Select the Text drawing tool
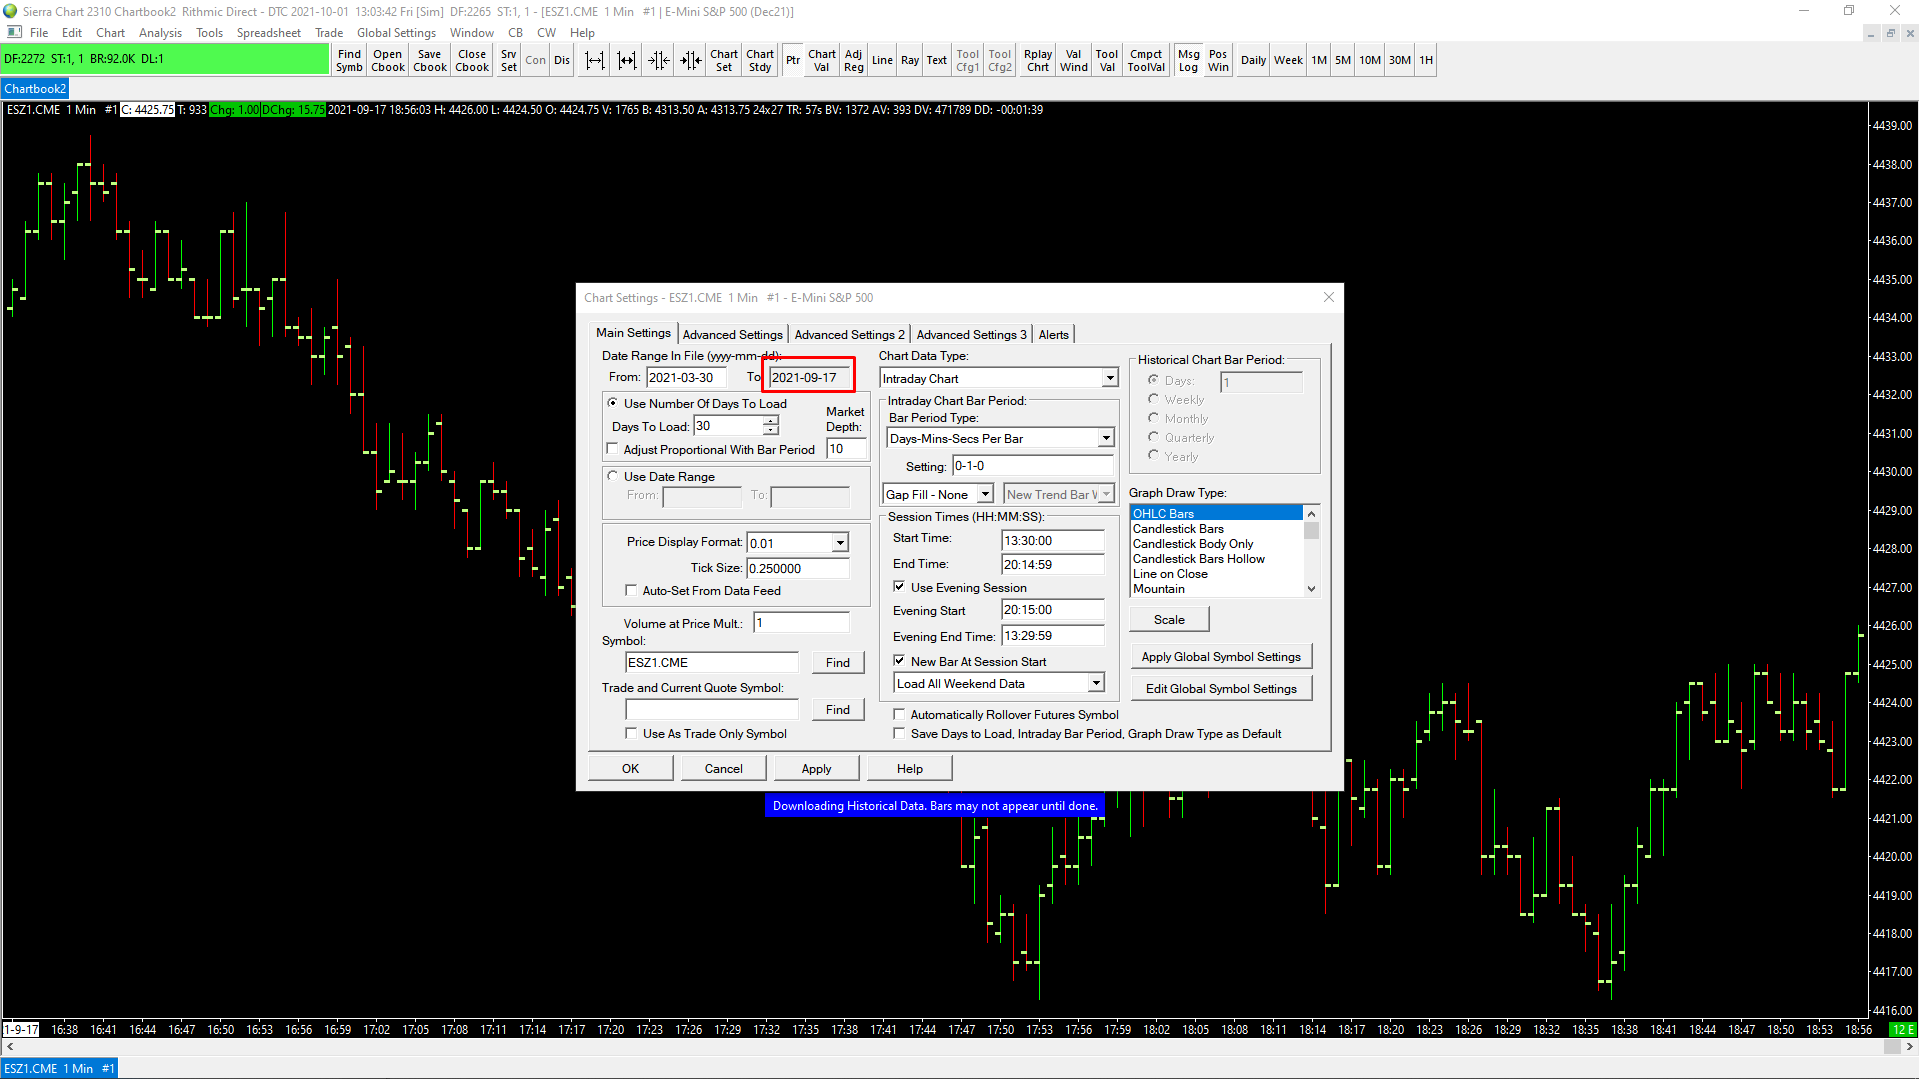Screen dimensions: 1919x1079 936,61
